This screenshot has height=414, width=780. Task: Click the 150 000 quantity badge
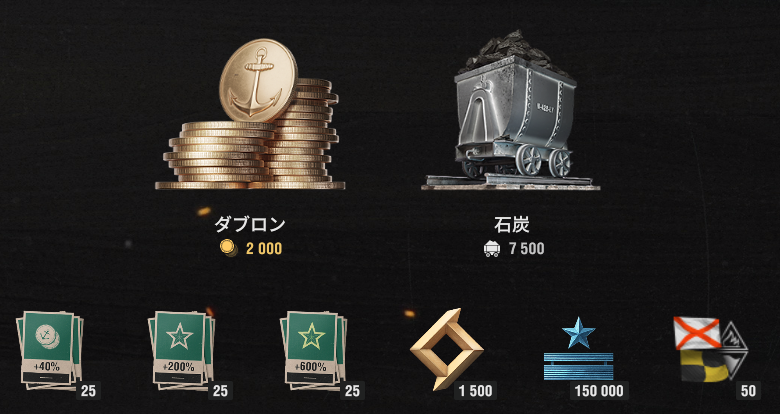pos(599,391)
